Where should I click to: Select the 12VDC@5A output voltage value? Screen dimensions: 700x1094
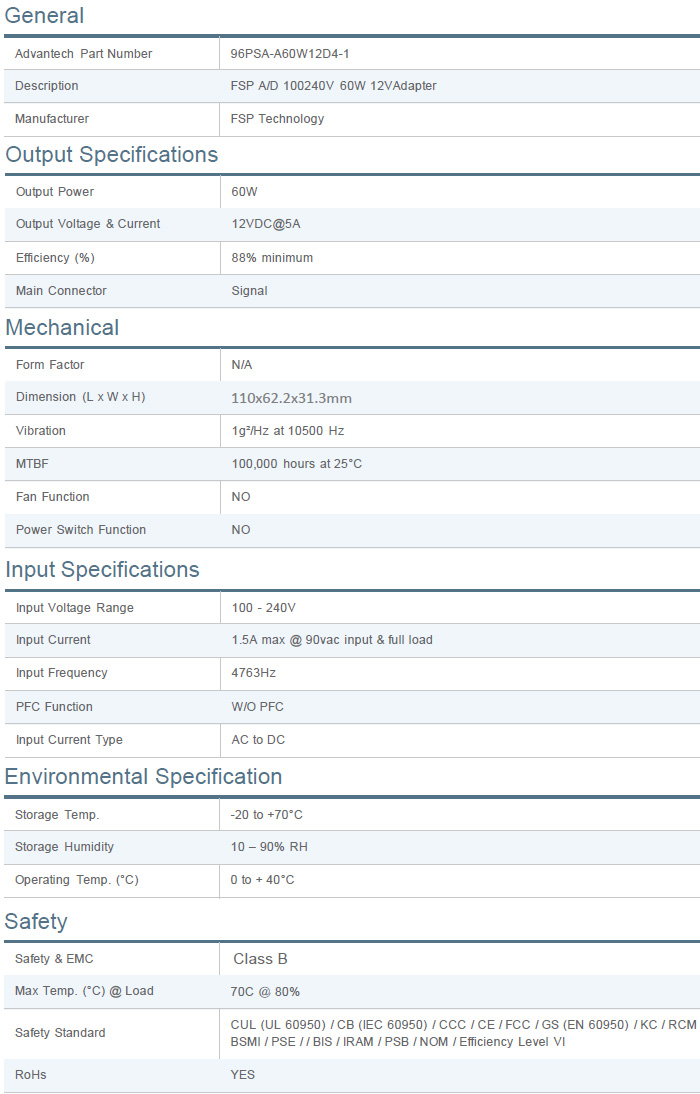coord(266,224)
